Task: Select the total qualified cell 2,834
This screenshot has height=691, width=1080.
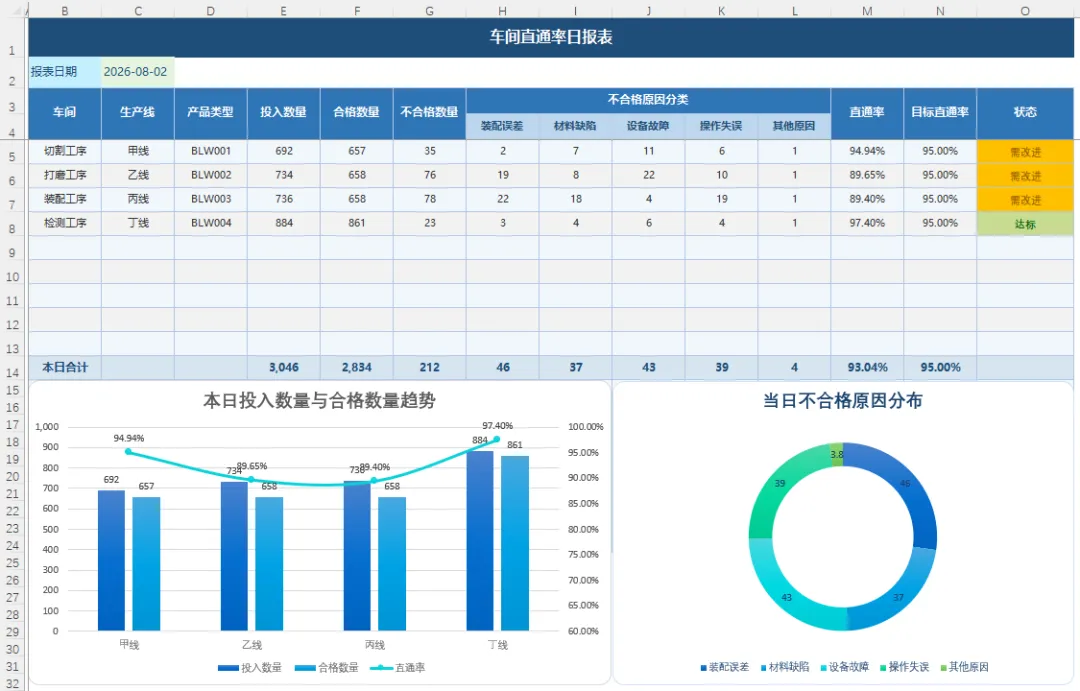Action: click(357, 368)
